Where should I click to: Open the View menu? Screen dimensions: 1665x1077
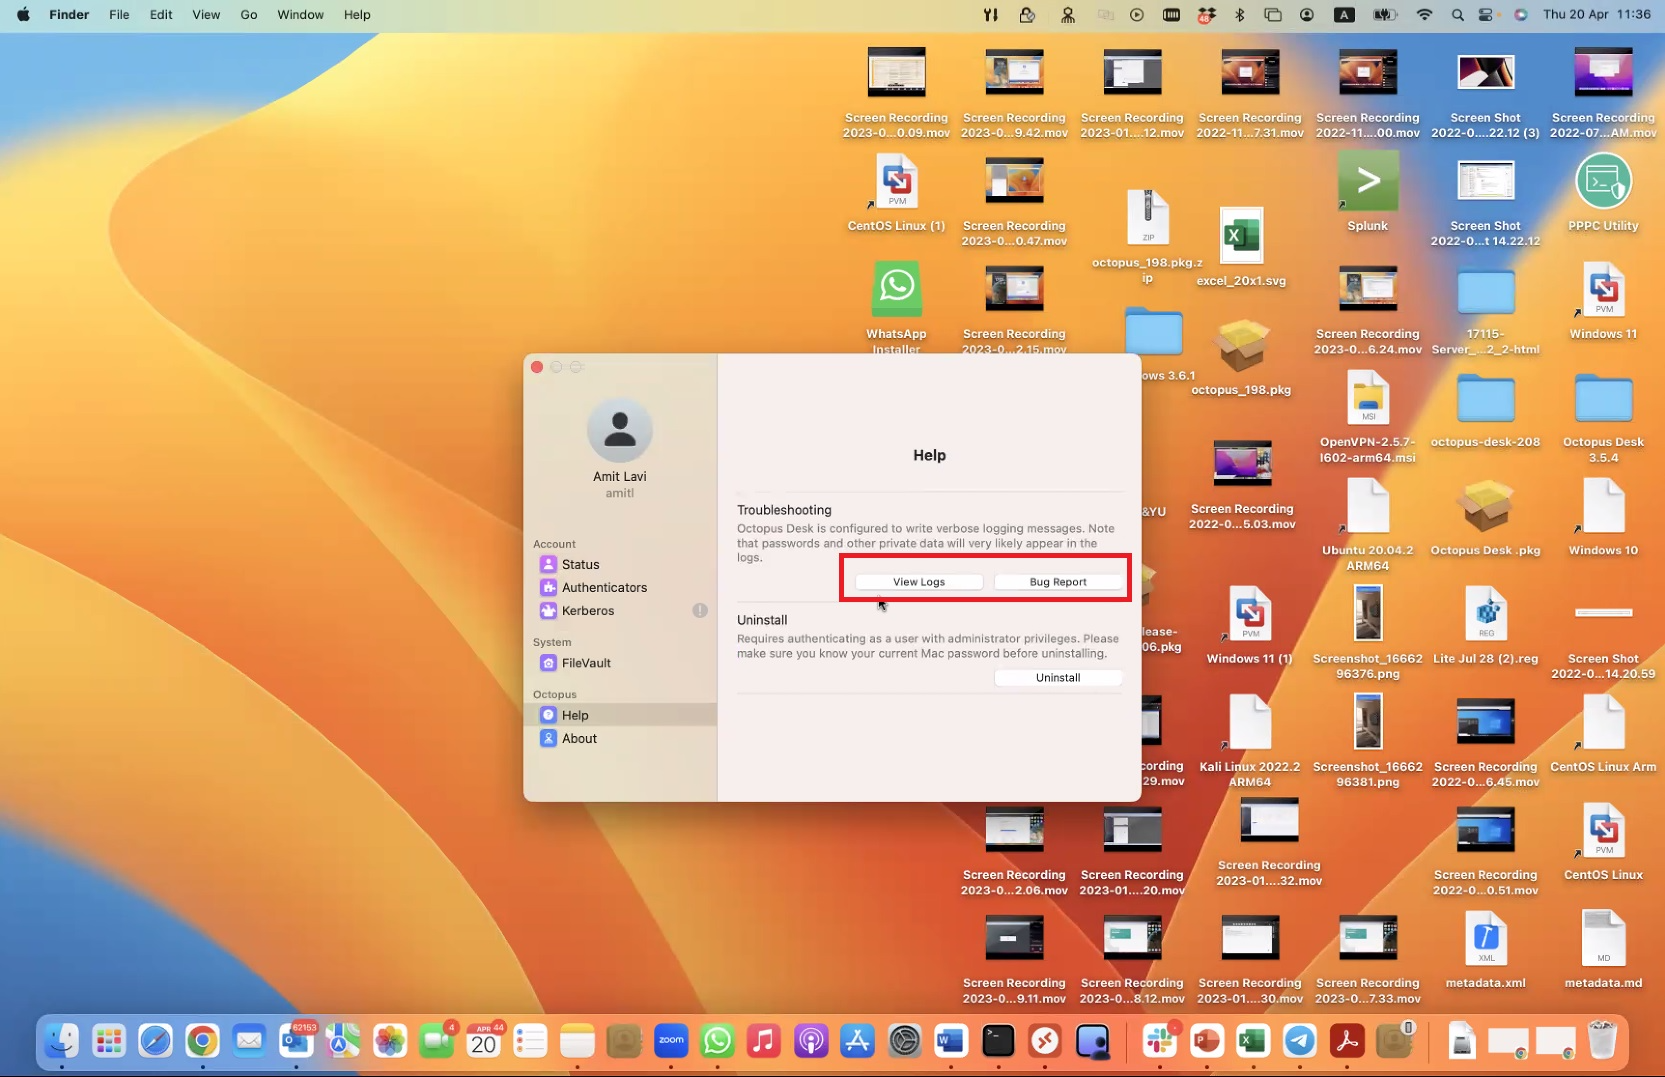pyautogui.click(x=206, y=14)
